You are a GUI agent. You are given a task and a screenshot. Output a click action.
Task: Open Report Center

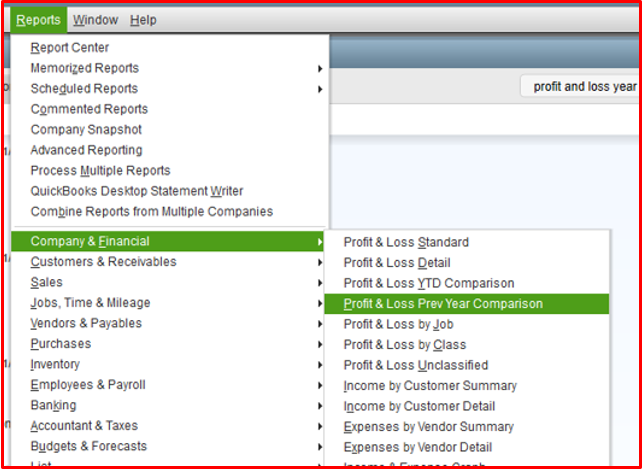tap(169, 48)
